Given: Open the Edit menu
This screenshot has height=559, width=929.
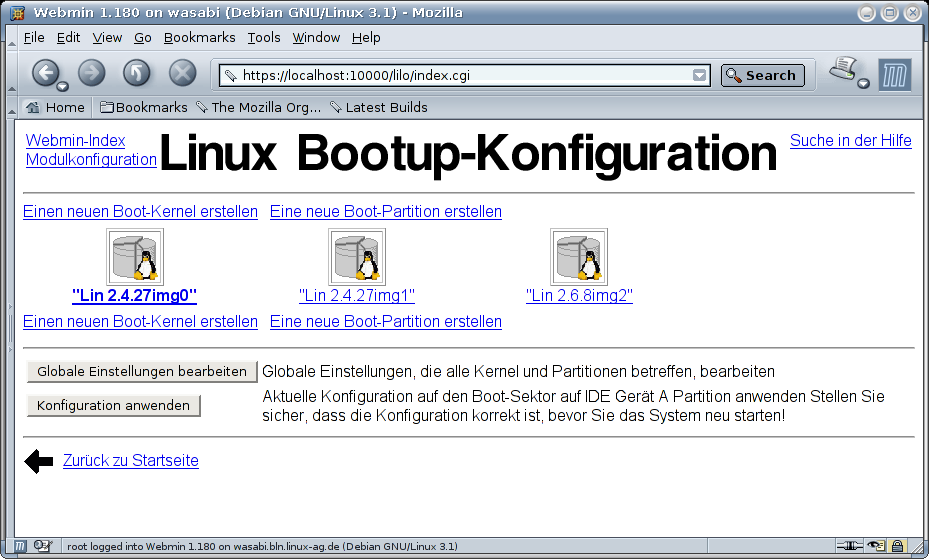Looking at the screenshot, I should (x=68, y=37).
